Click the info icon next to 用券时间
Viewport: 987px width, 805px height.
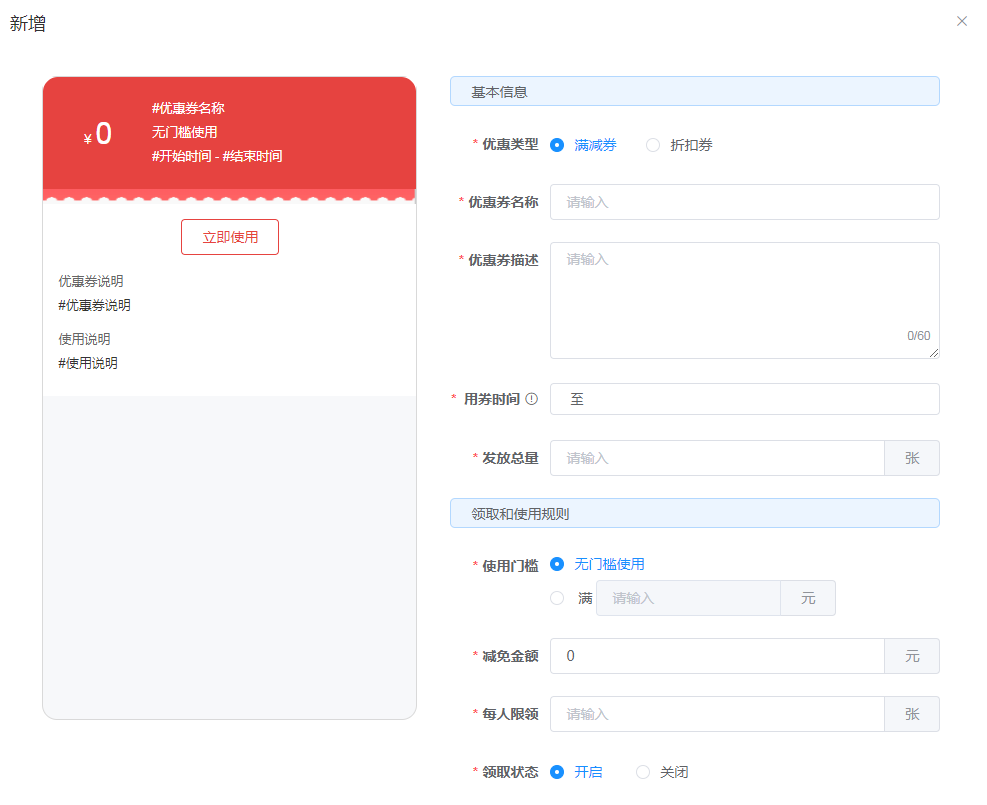[x=531, y=399]
